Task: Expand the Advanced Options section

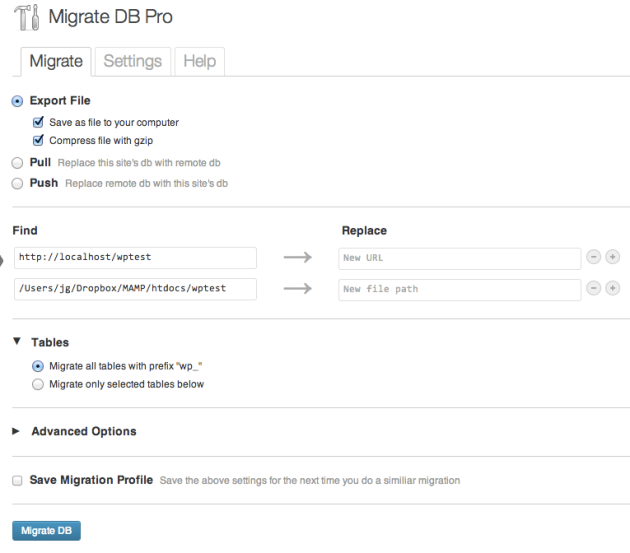Action: pos(16,431)
